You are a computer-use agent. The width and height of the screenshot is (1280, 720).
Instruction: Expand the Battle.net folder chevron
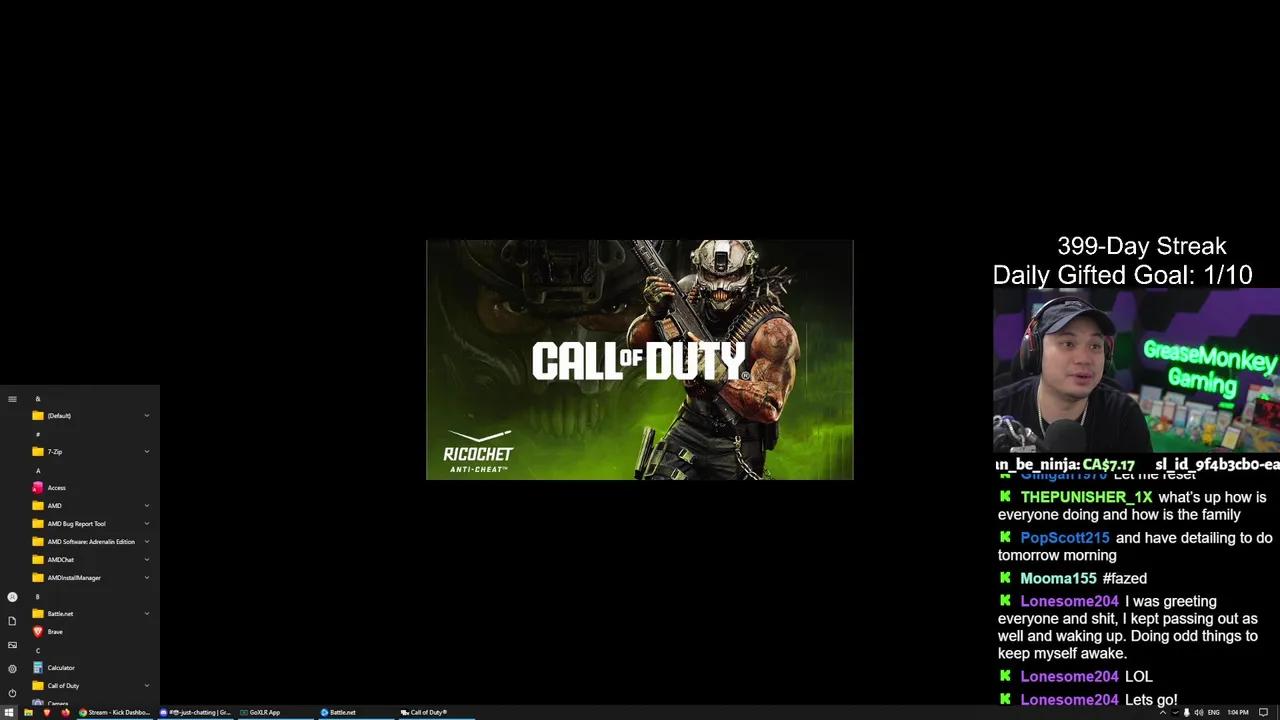(146, 614)
